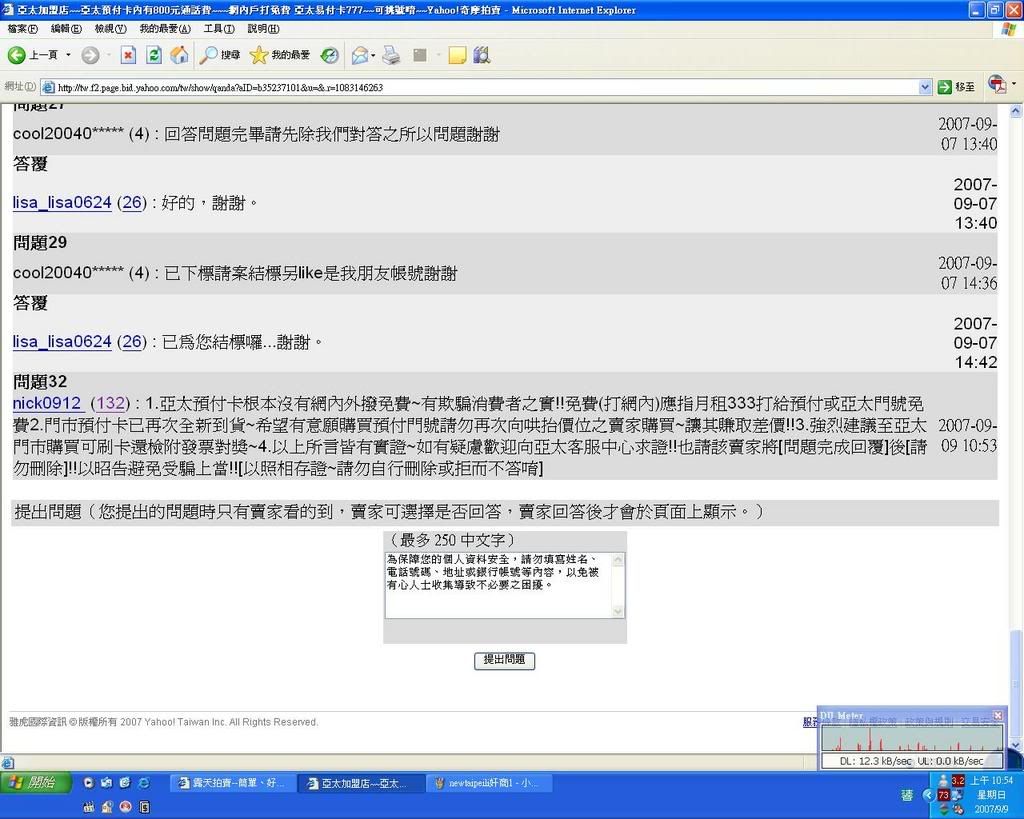Switch to 亞太加盟店 taskbar window

(x=360, y=783)
